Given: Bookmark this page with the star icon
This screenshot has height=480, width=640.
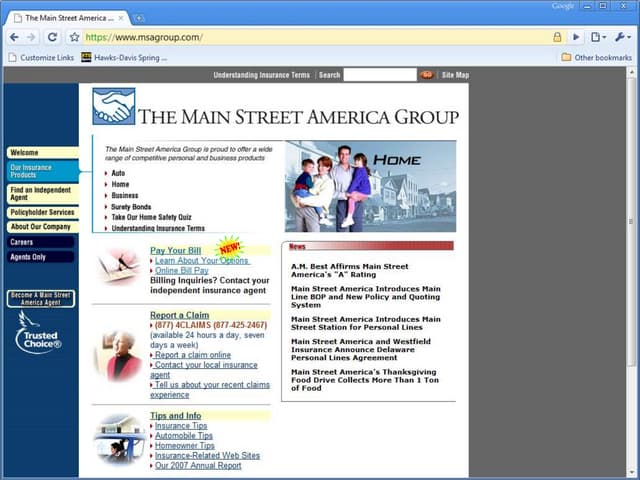Looking at the screenshot, I should click(74, 37).
